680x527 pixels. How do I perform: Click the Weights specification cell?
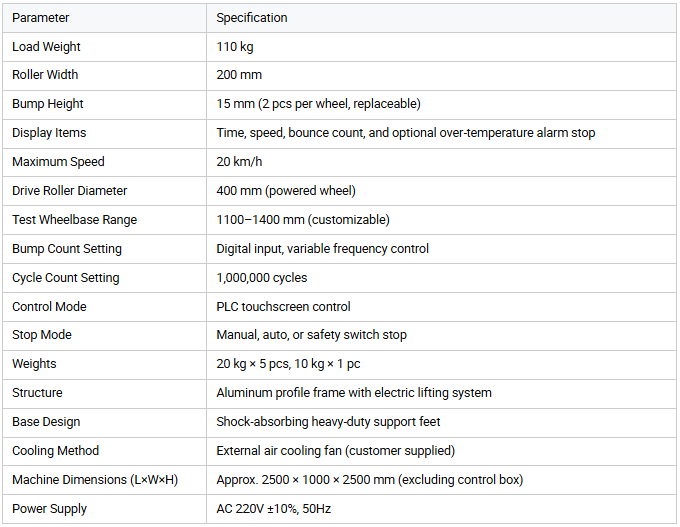[x=288, y=364]
